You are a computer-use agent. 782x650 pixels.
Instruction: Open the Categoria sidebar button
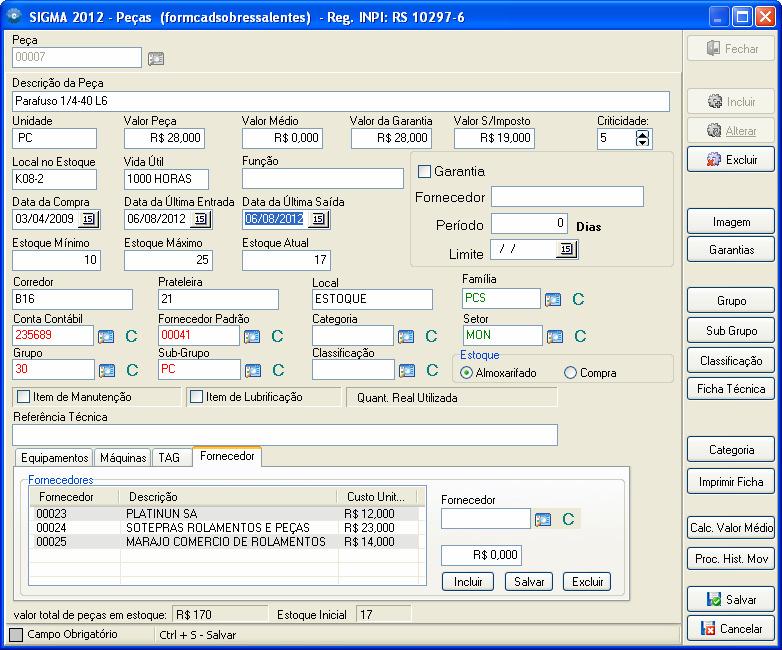pyautogui.click(x=731, y=450)
